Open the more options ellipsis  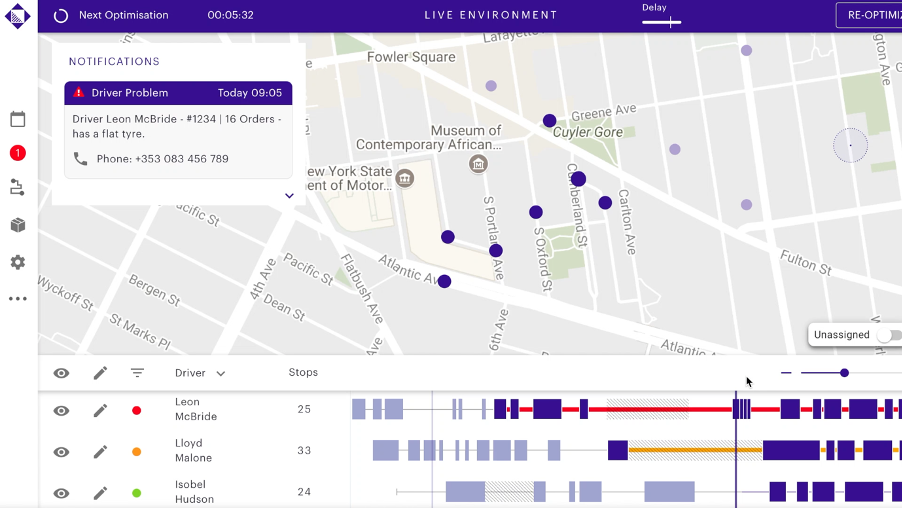(x=18, y=299)
